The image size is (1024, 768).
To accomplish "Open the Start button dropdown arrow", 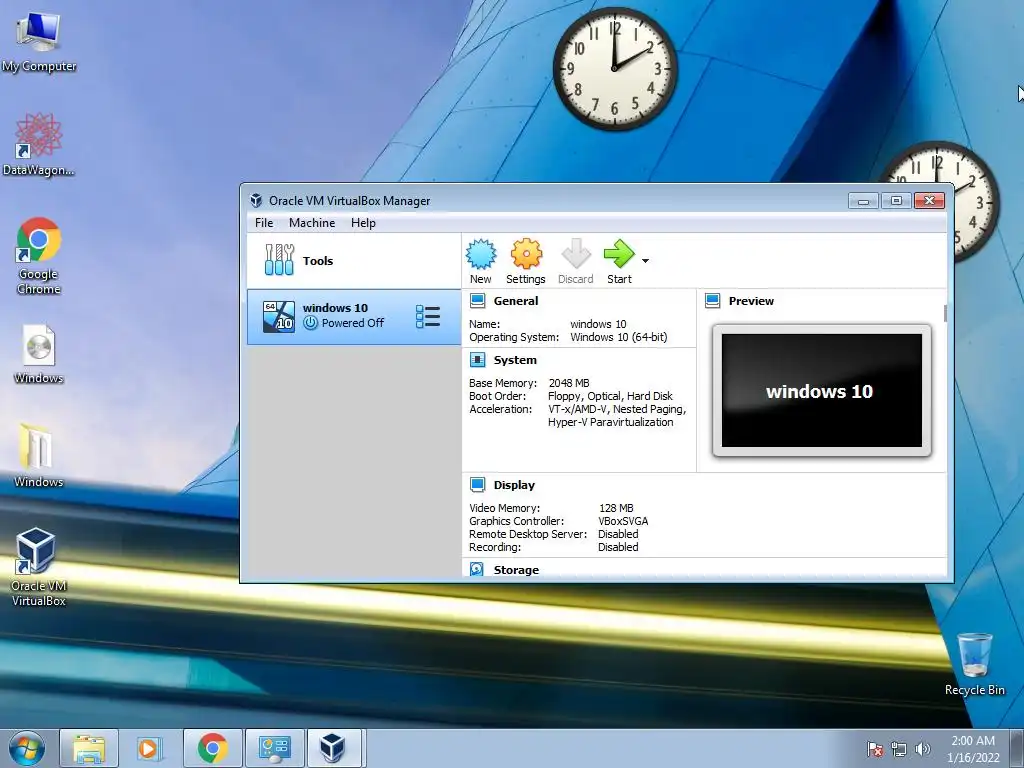I will 645,261.
